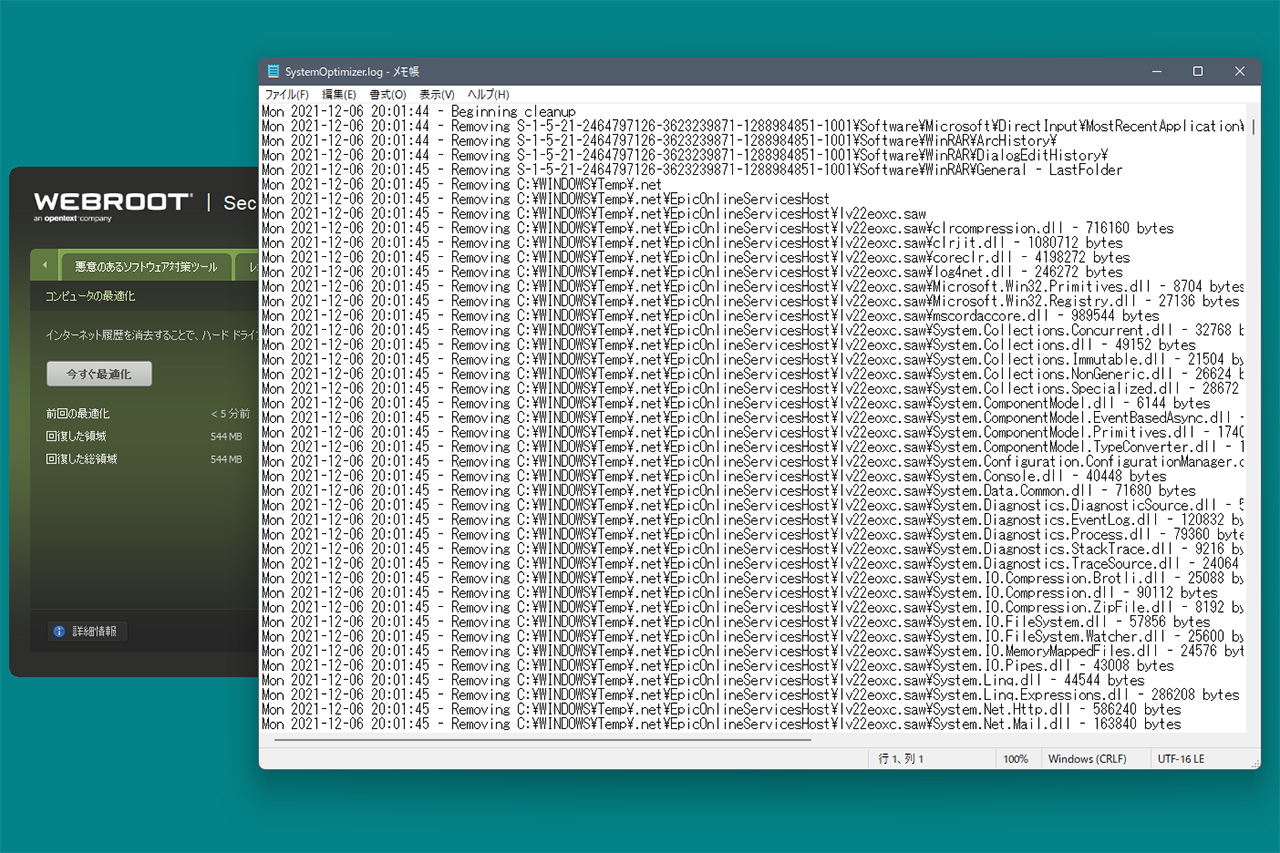Click the UTF-16 LE encoding indicator
Screen dimensions: 1280x853
[1180, 759]
